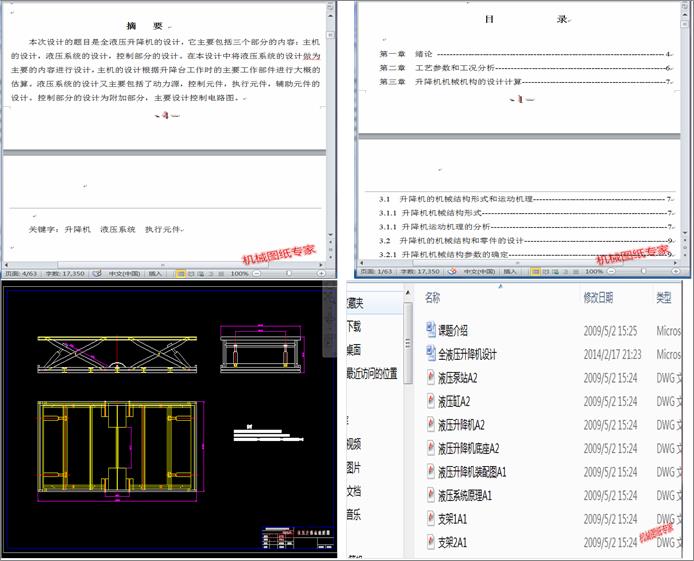
Task: Click zoom out minus in right Word window
Action: pos(611,271)
